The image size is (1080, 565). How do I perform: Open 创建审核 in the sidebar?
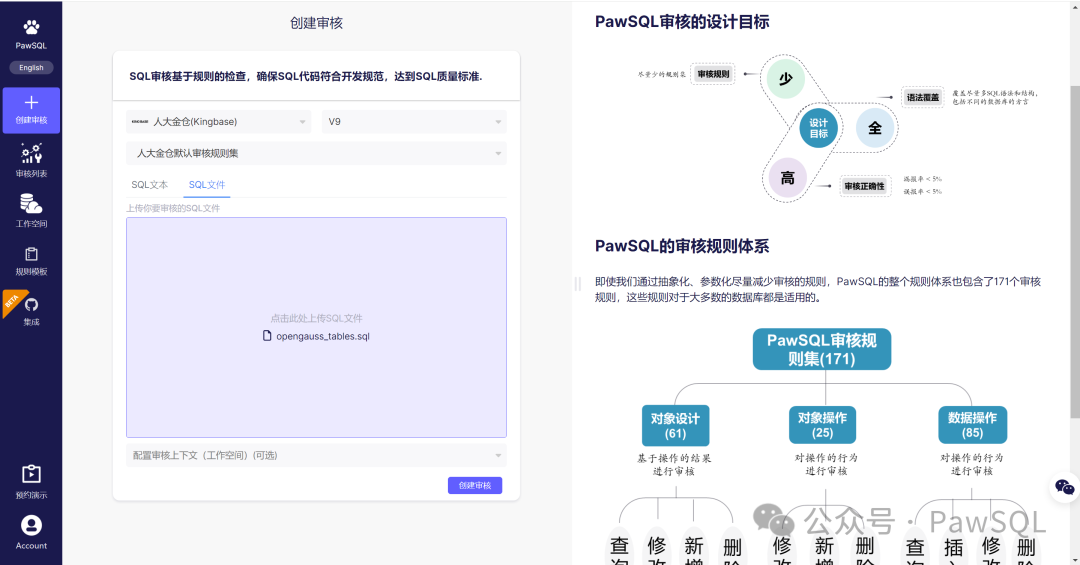[x=31, y=110]
